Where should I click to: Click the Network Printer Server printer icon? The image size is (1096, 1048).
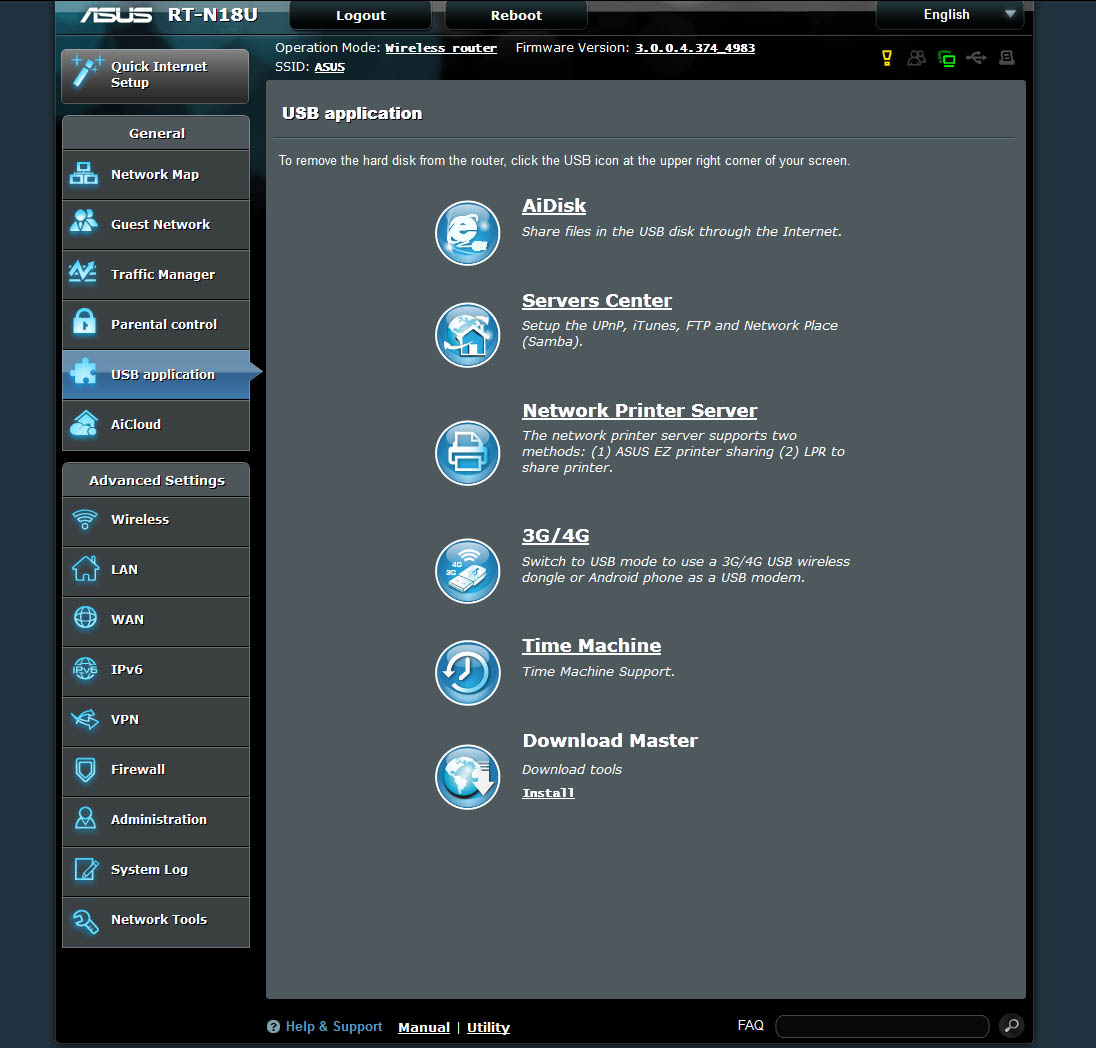tap(467, 453)
